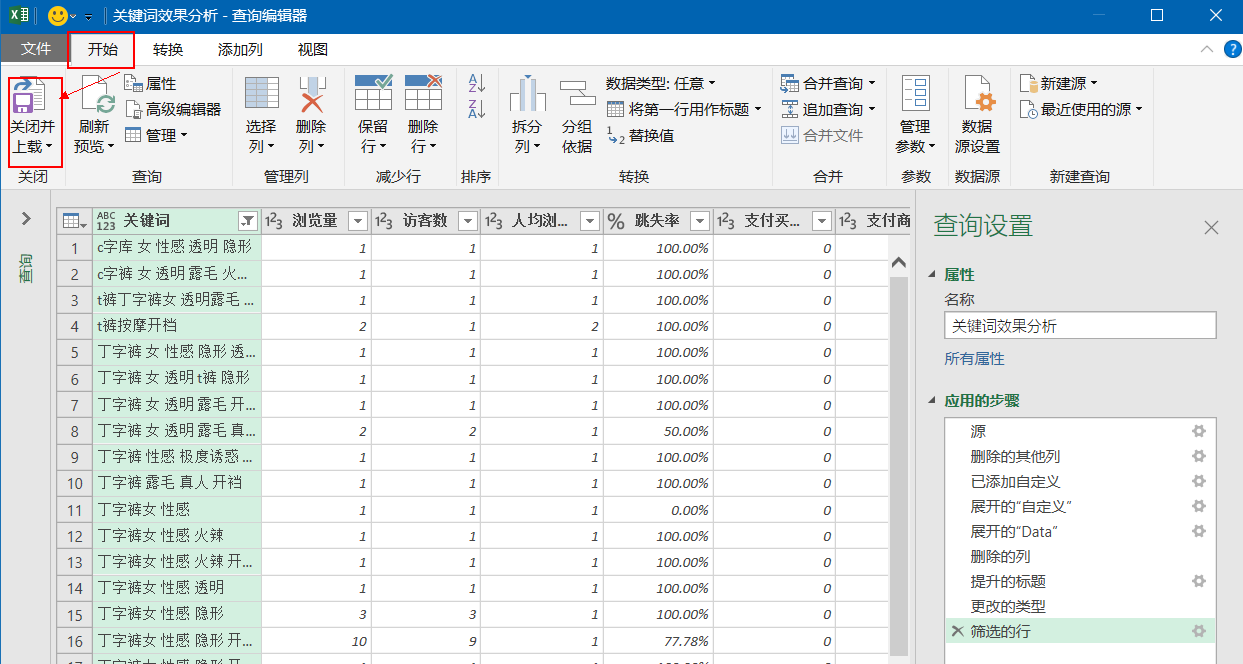The height and width of the screenshot is (664, 1243).
Task: Expand the collapsed queries pane chevron
Action: click(x=27, y=219)
